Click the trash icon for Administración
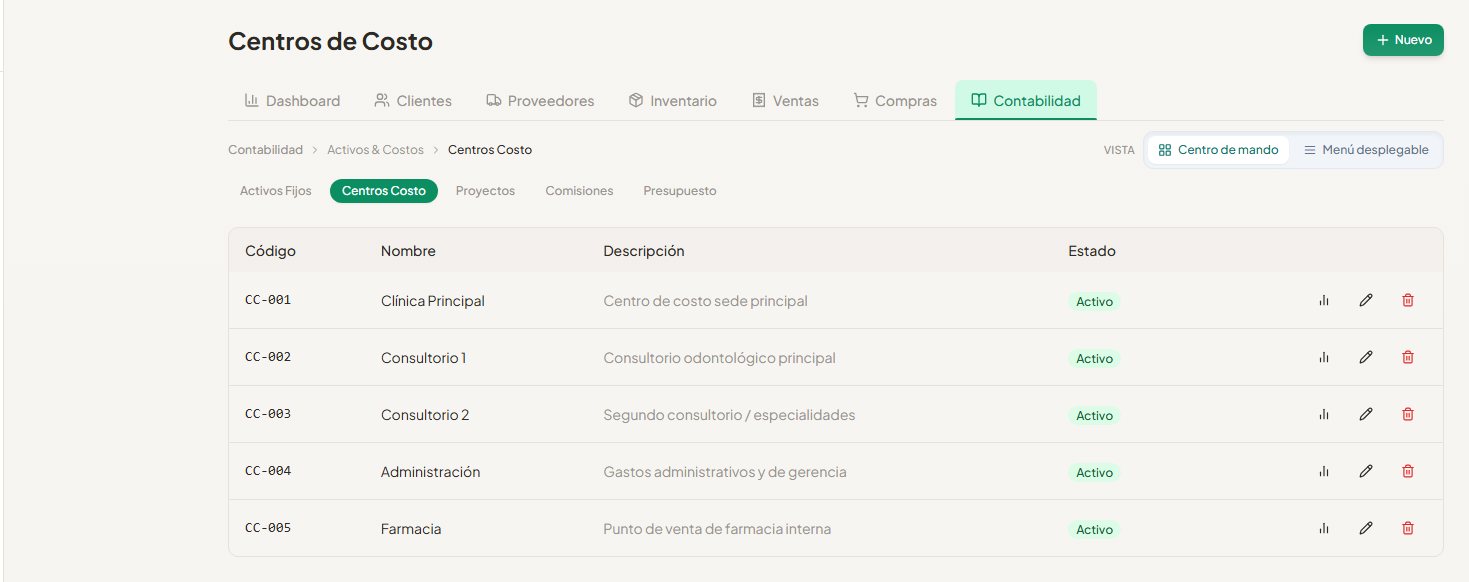Screen dimensions: 1469x582 [1408, 471]
